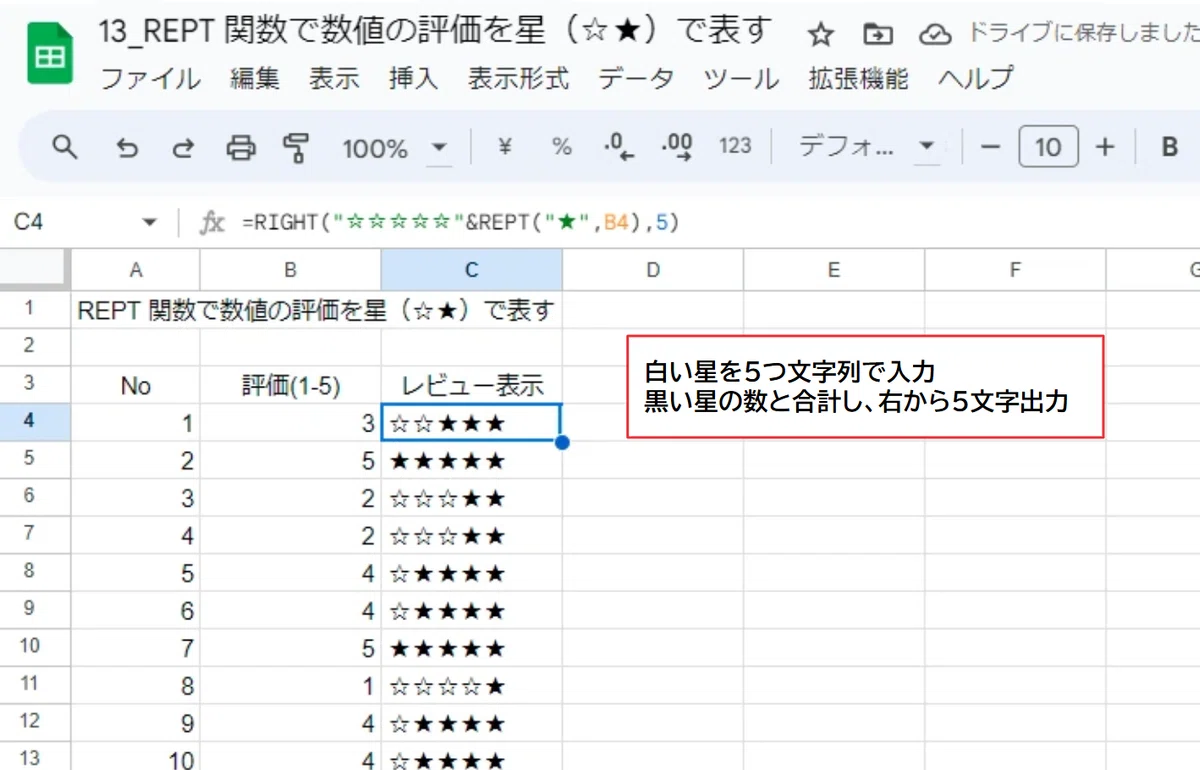1200x770 pixels.
Task: Decrease decimal places
Action: (619, 147)
